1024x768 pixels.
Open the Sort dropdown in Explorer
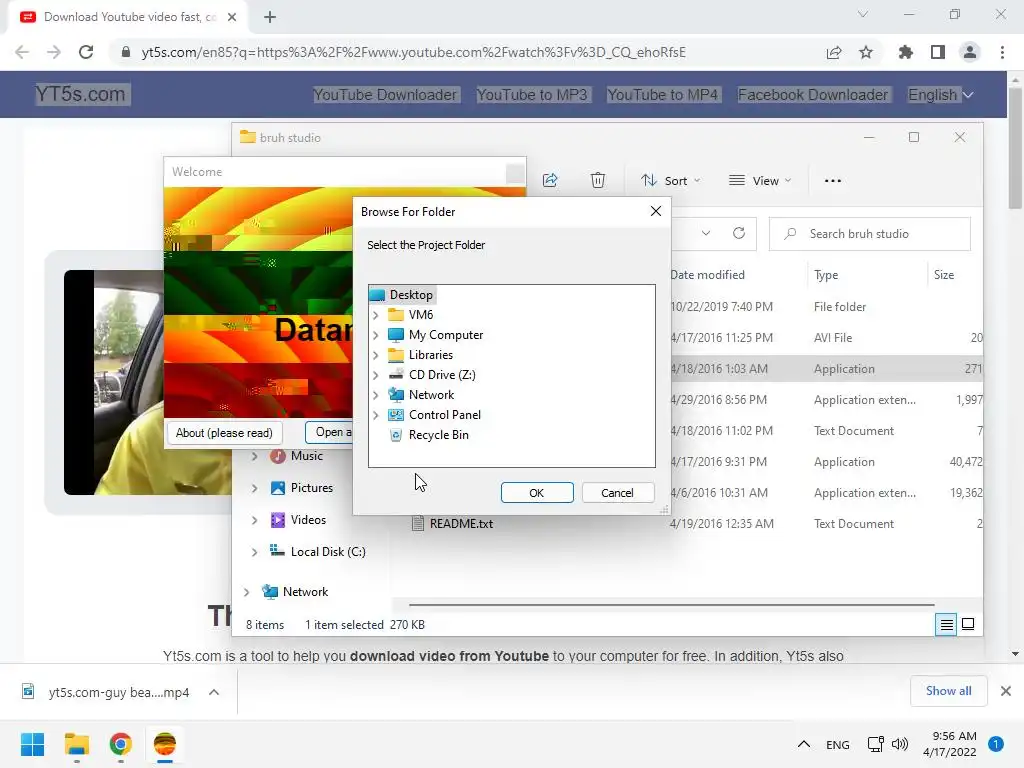(670, 181)
